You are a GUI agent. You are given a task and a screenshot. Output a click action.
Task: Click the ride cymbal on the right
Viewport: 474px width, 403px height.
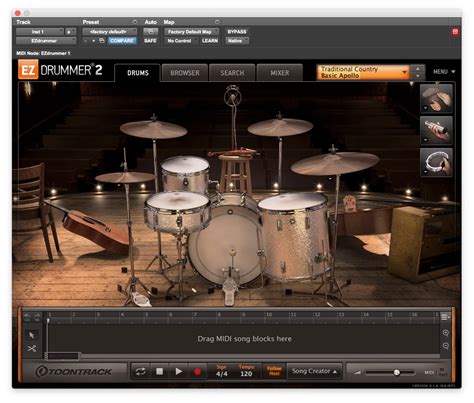coord(334,163)
